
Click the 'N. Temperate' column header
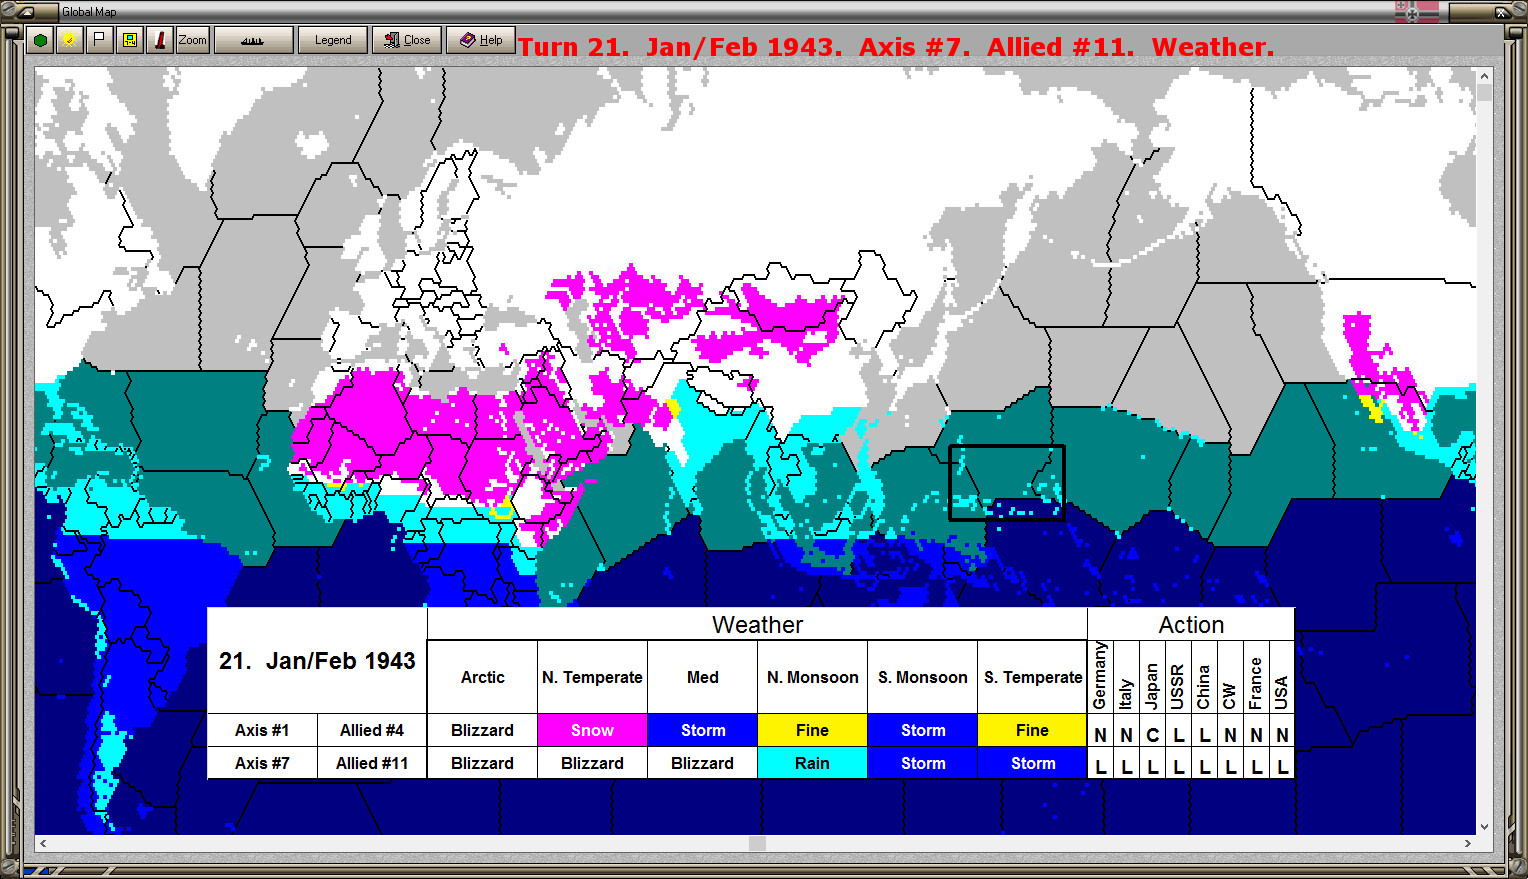[592, 677]
